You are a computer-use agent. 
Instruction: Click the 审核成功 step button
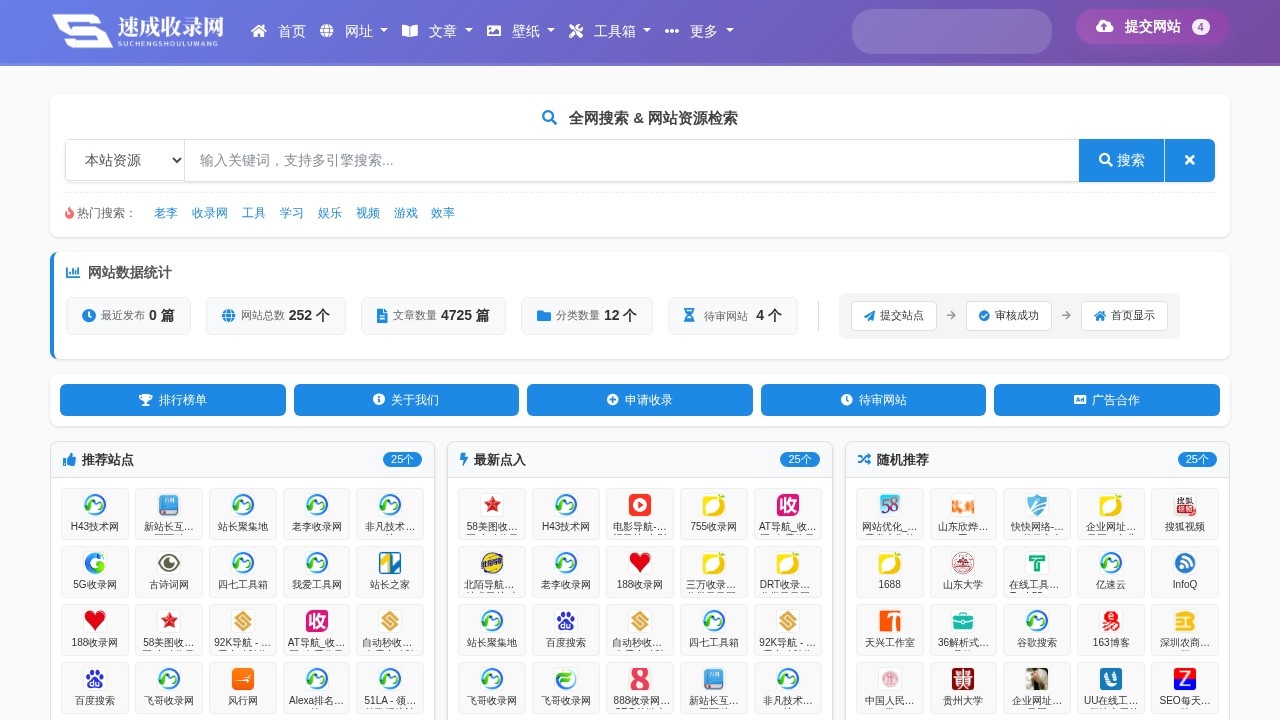coord(1009,316)
